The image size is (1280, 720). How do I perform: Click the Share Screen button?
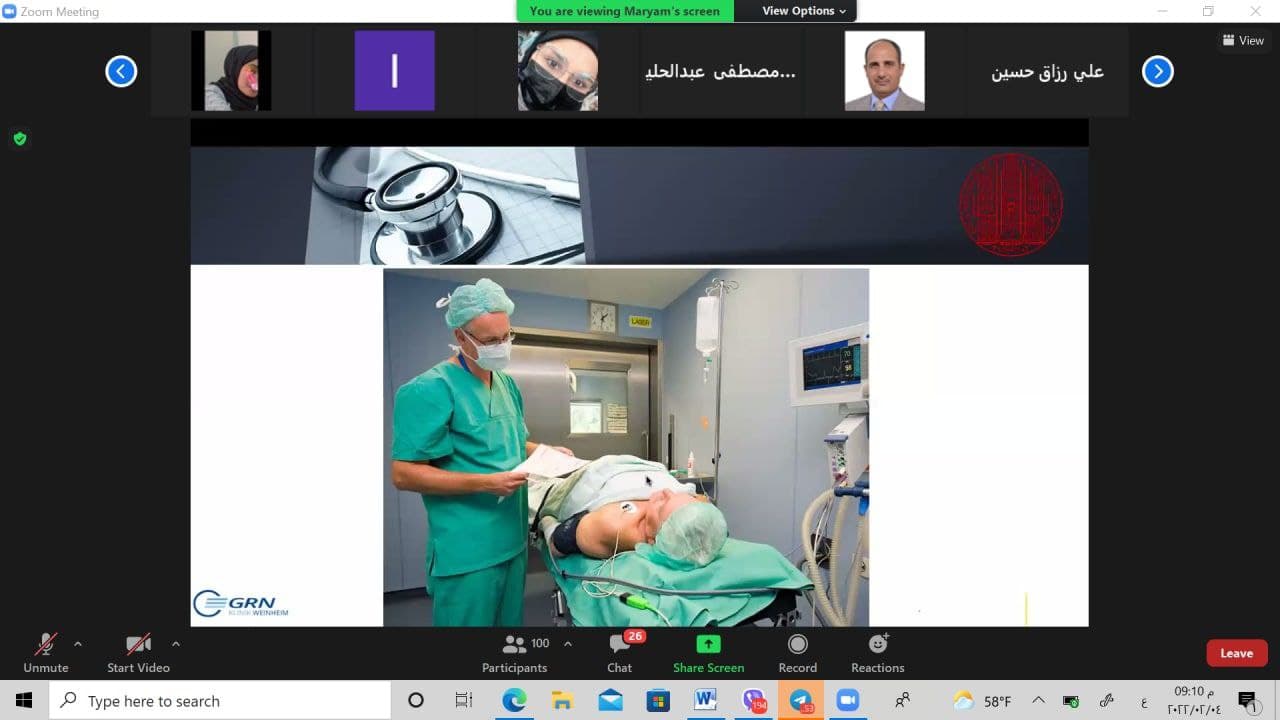[708, 653]
